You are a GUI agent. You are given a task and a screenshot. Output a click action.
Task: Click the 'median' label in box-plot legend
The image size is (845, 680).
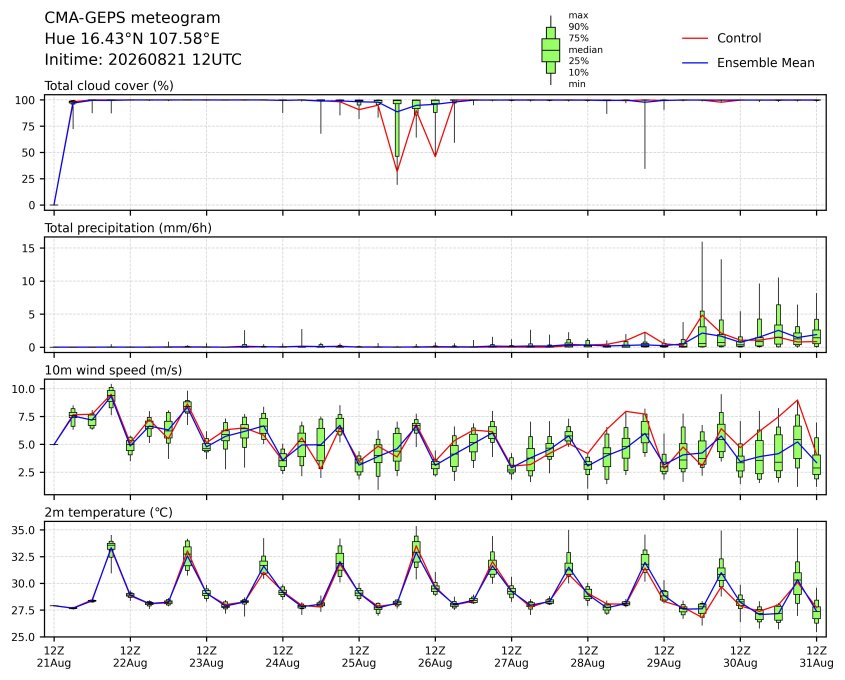585,50
